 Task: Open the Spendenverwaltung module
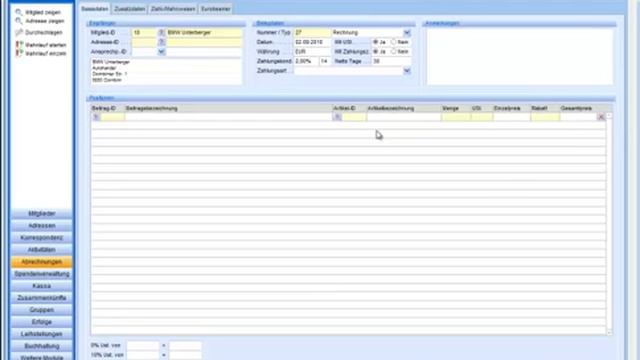coord(42,274)
